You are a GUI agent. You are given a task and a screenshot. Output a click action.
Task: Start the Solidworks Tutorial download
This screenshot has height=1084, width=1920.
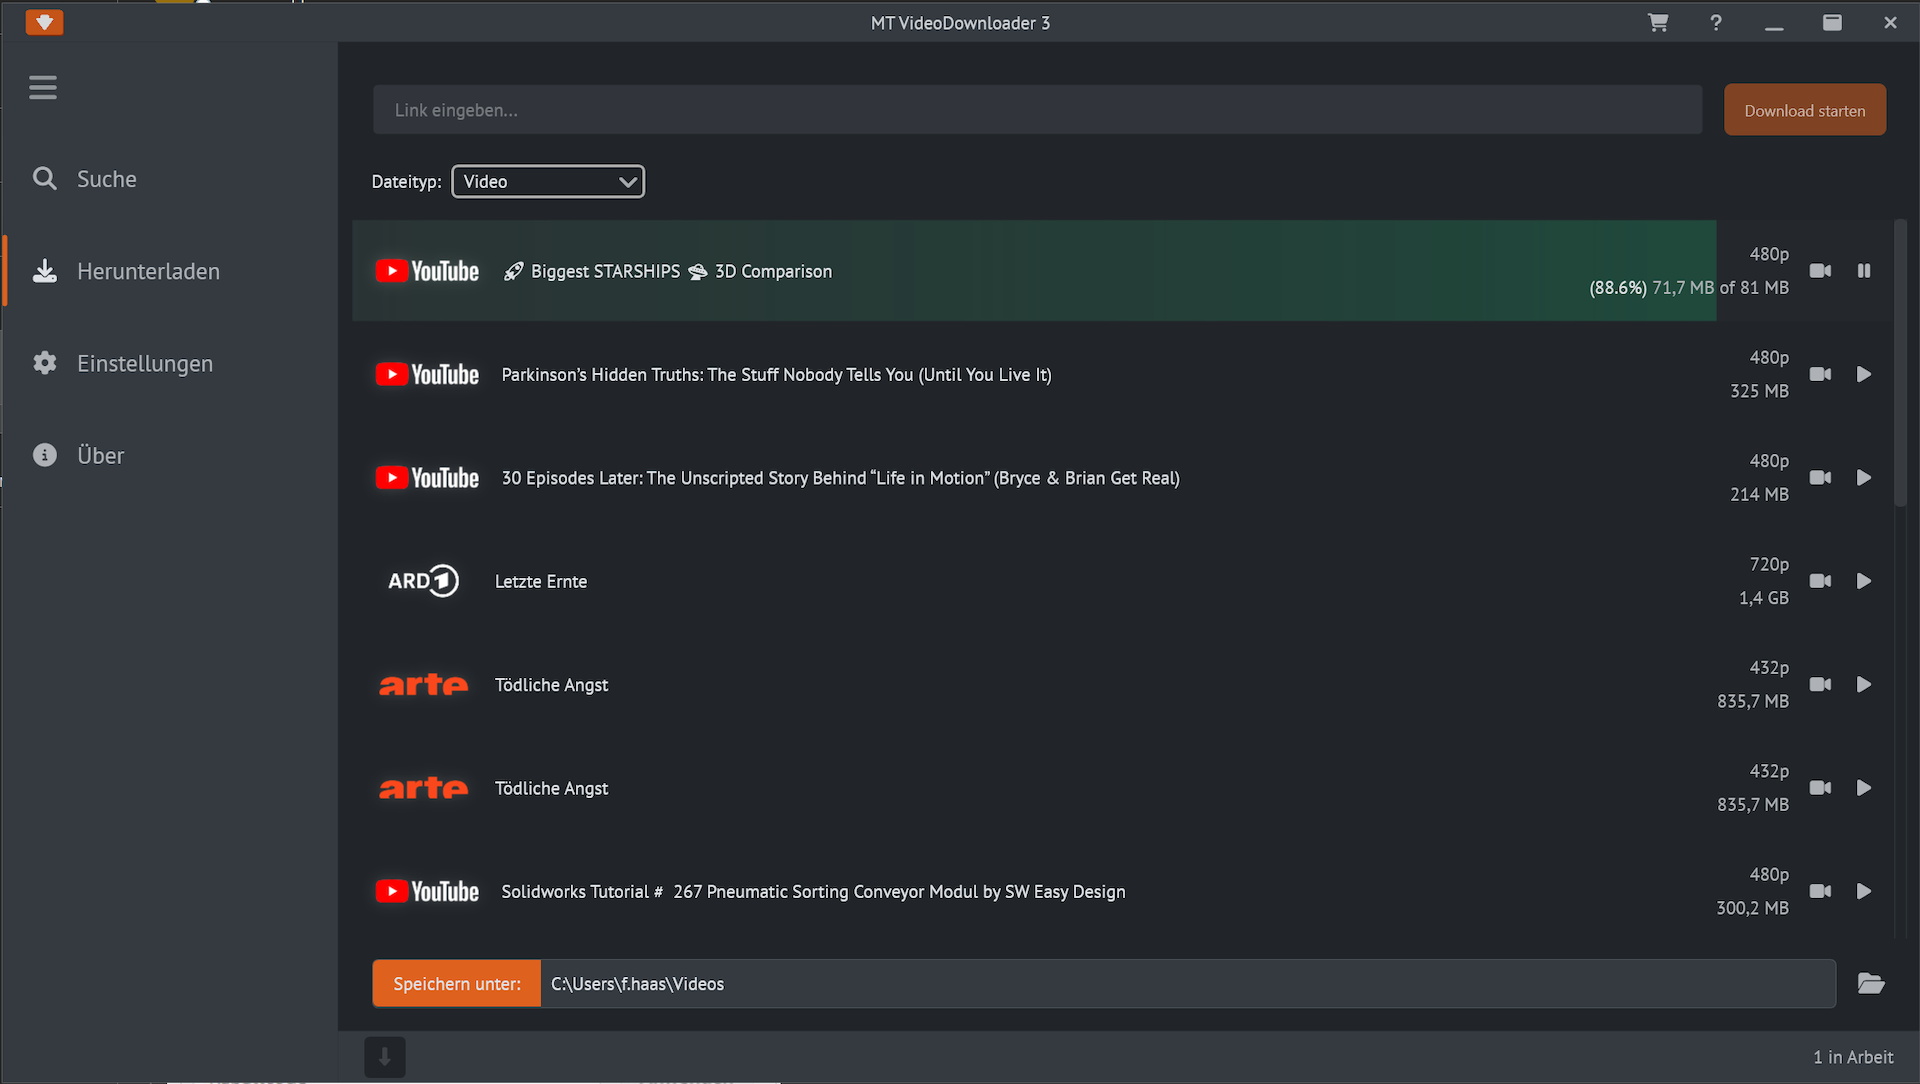click(1864, 891)
